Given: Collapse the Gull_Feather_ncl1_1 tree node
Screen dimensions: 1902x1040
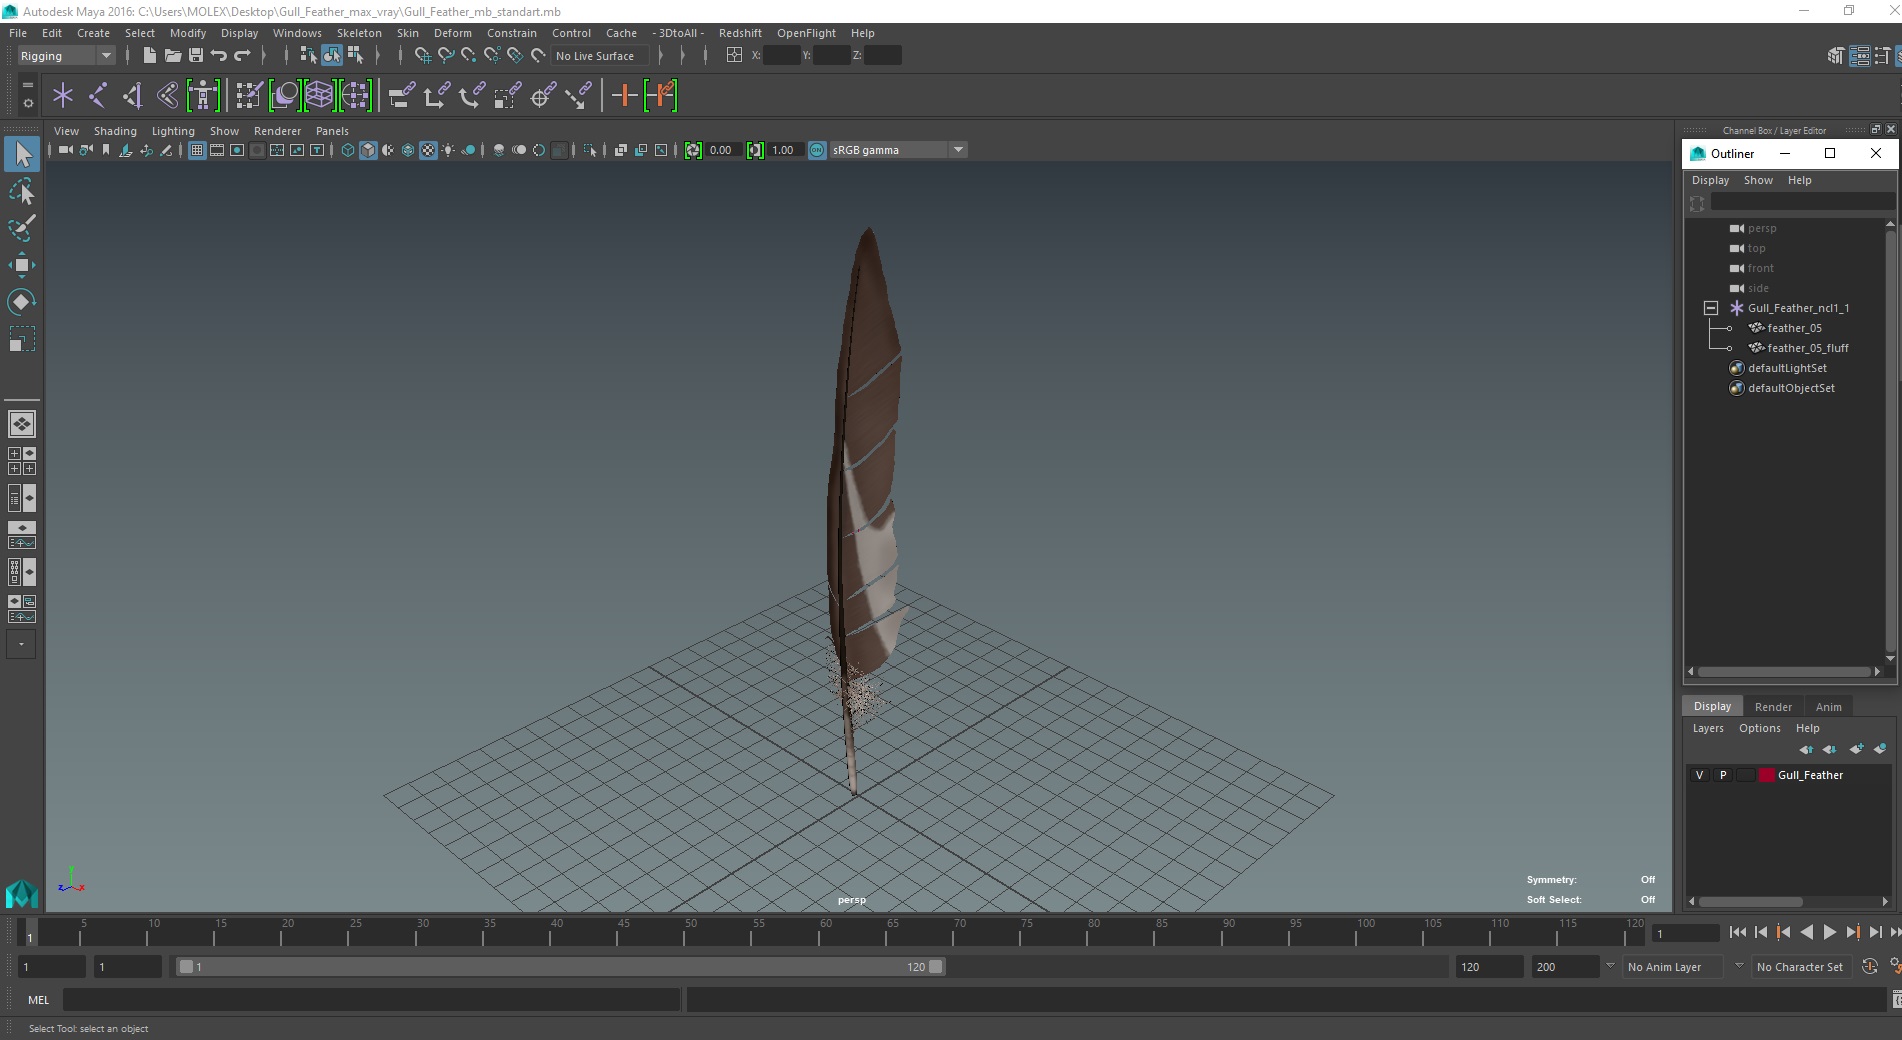Looking at the screenshot, I should coord(1711,308).
